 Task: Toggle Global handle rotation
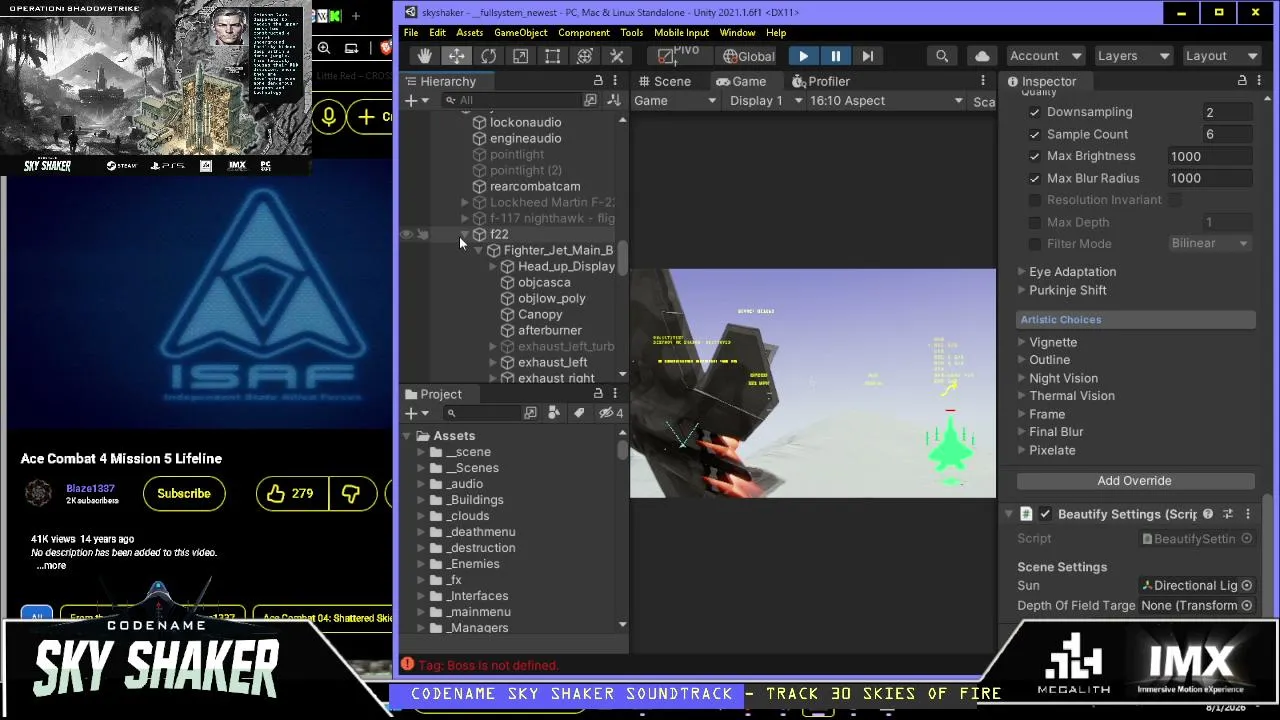(x=749, y=56)
